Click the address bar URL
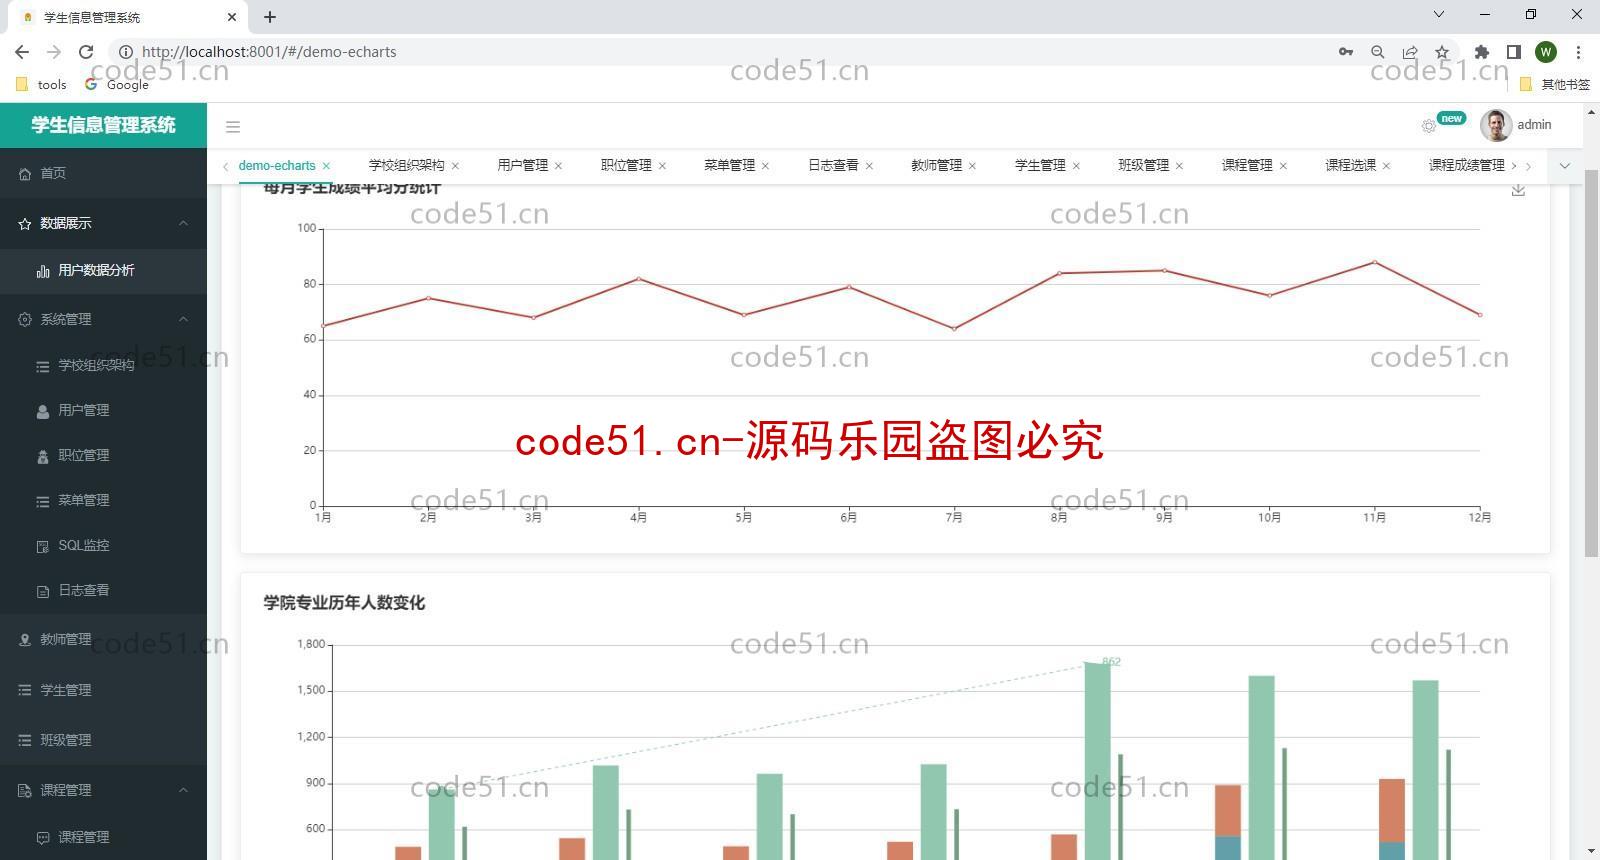Viewport: 1600px width, 860px height. [269, 52]
